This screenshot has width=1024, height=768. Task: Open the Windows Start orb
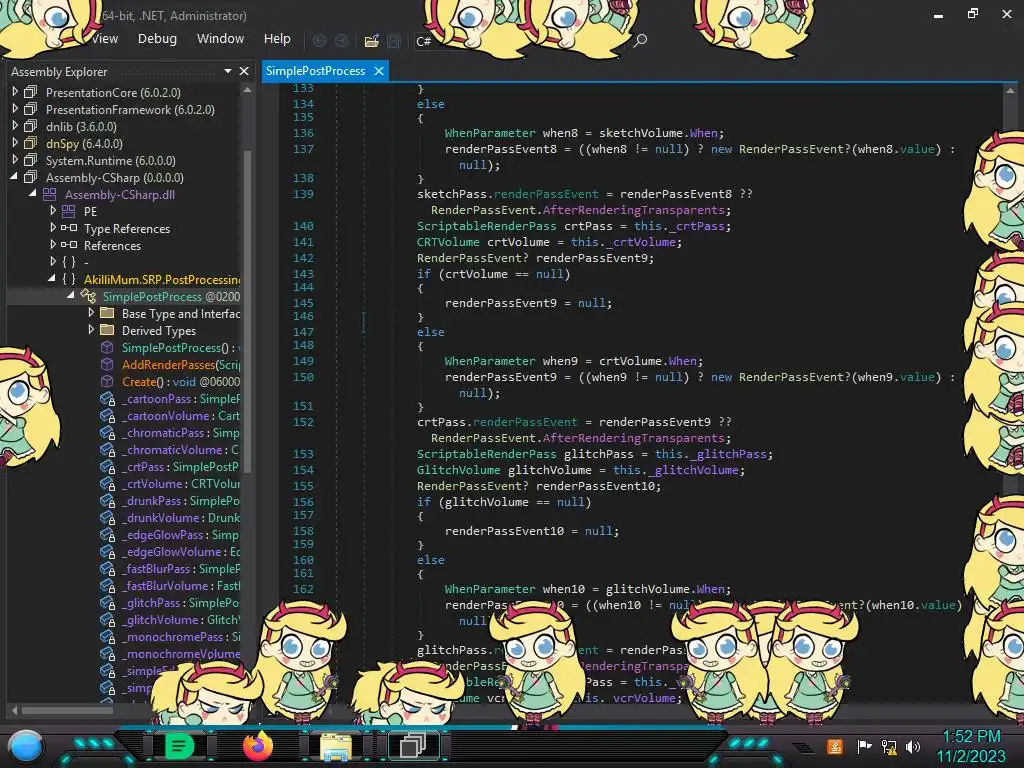pyautogui.click(x=26, y=747)
